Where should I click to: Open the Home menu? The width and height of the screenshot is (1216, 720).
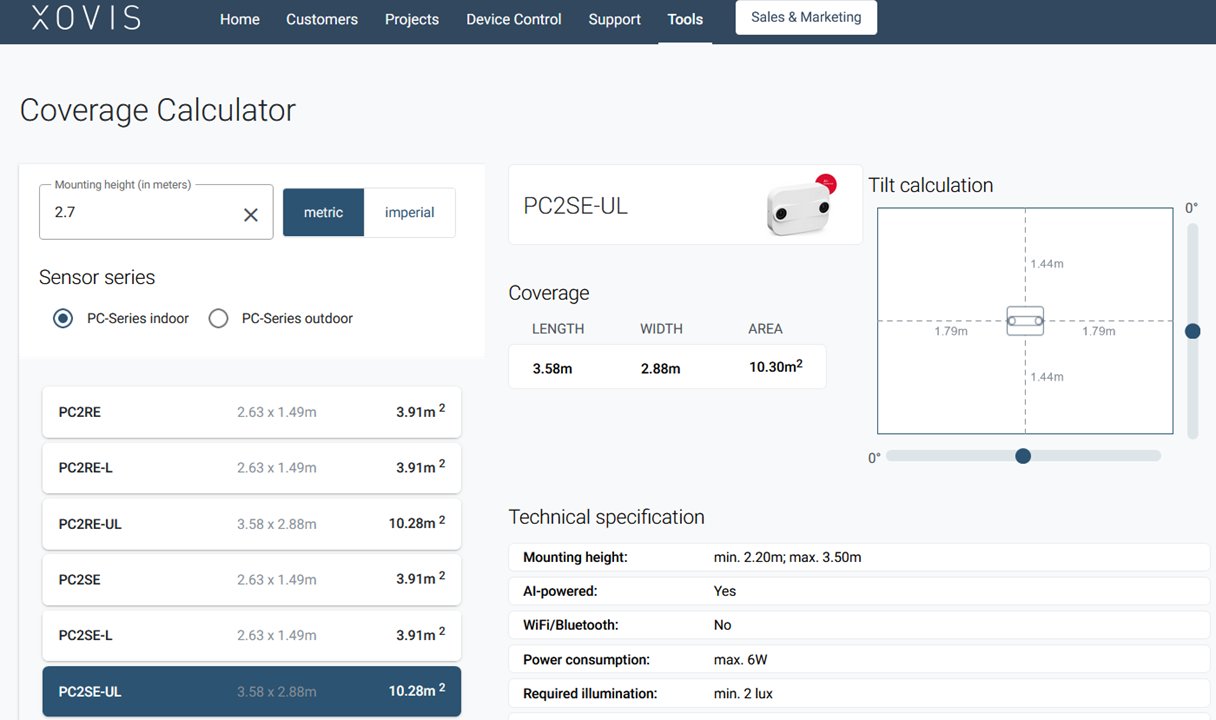pos(240,20)
